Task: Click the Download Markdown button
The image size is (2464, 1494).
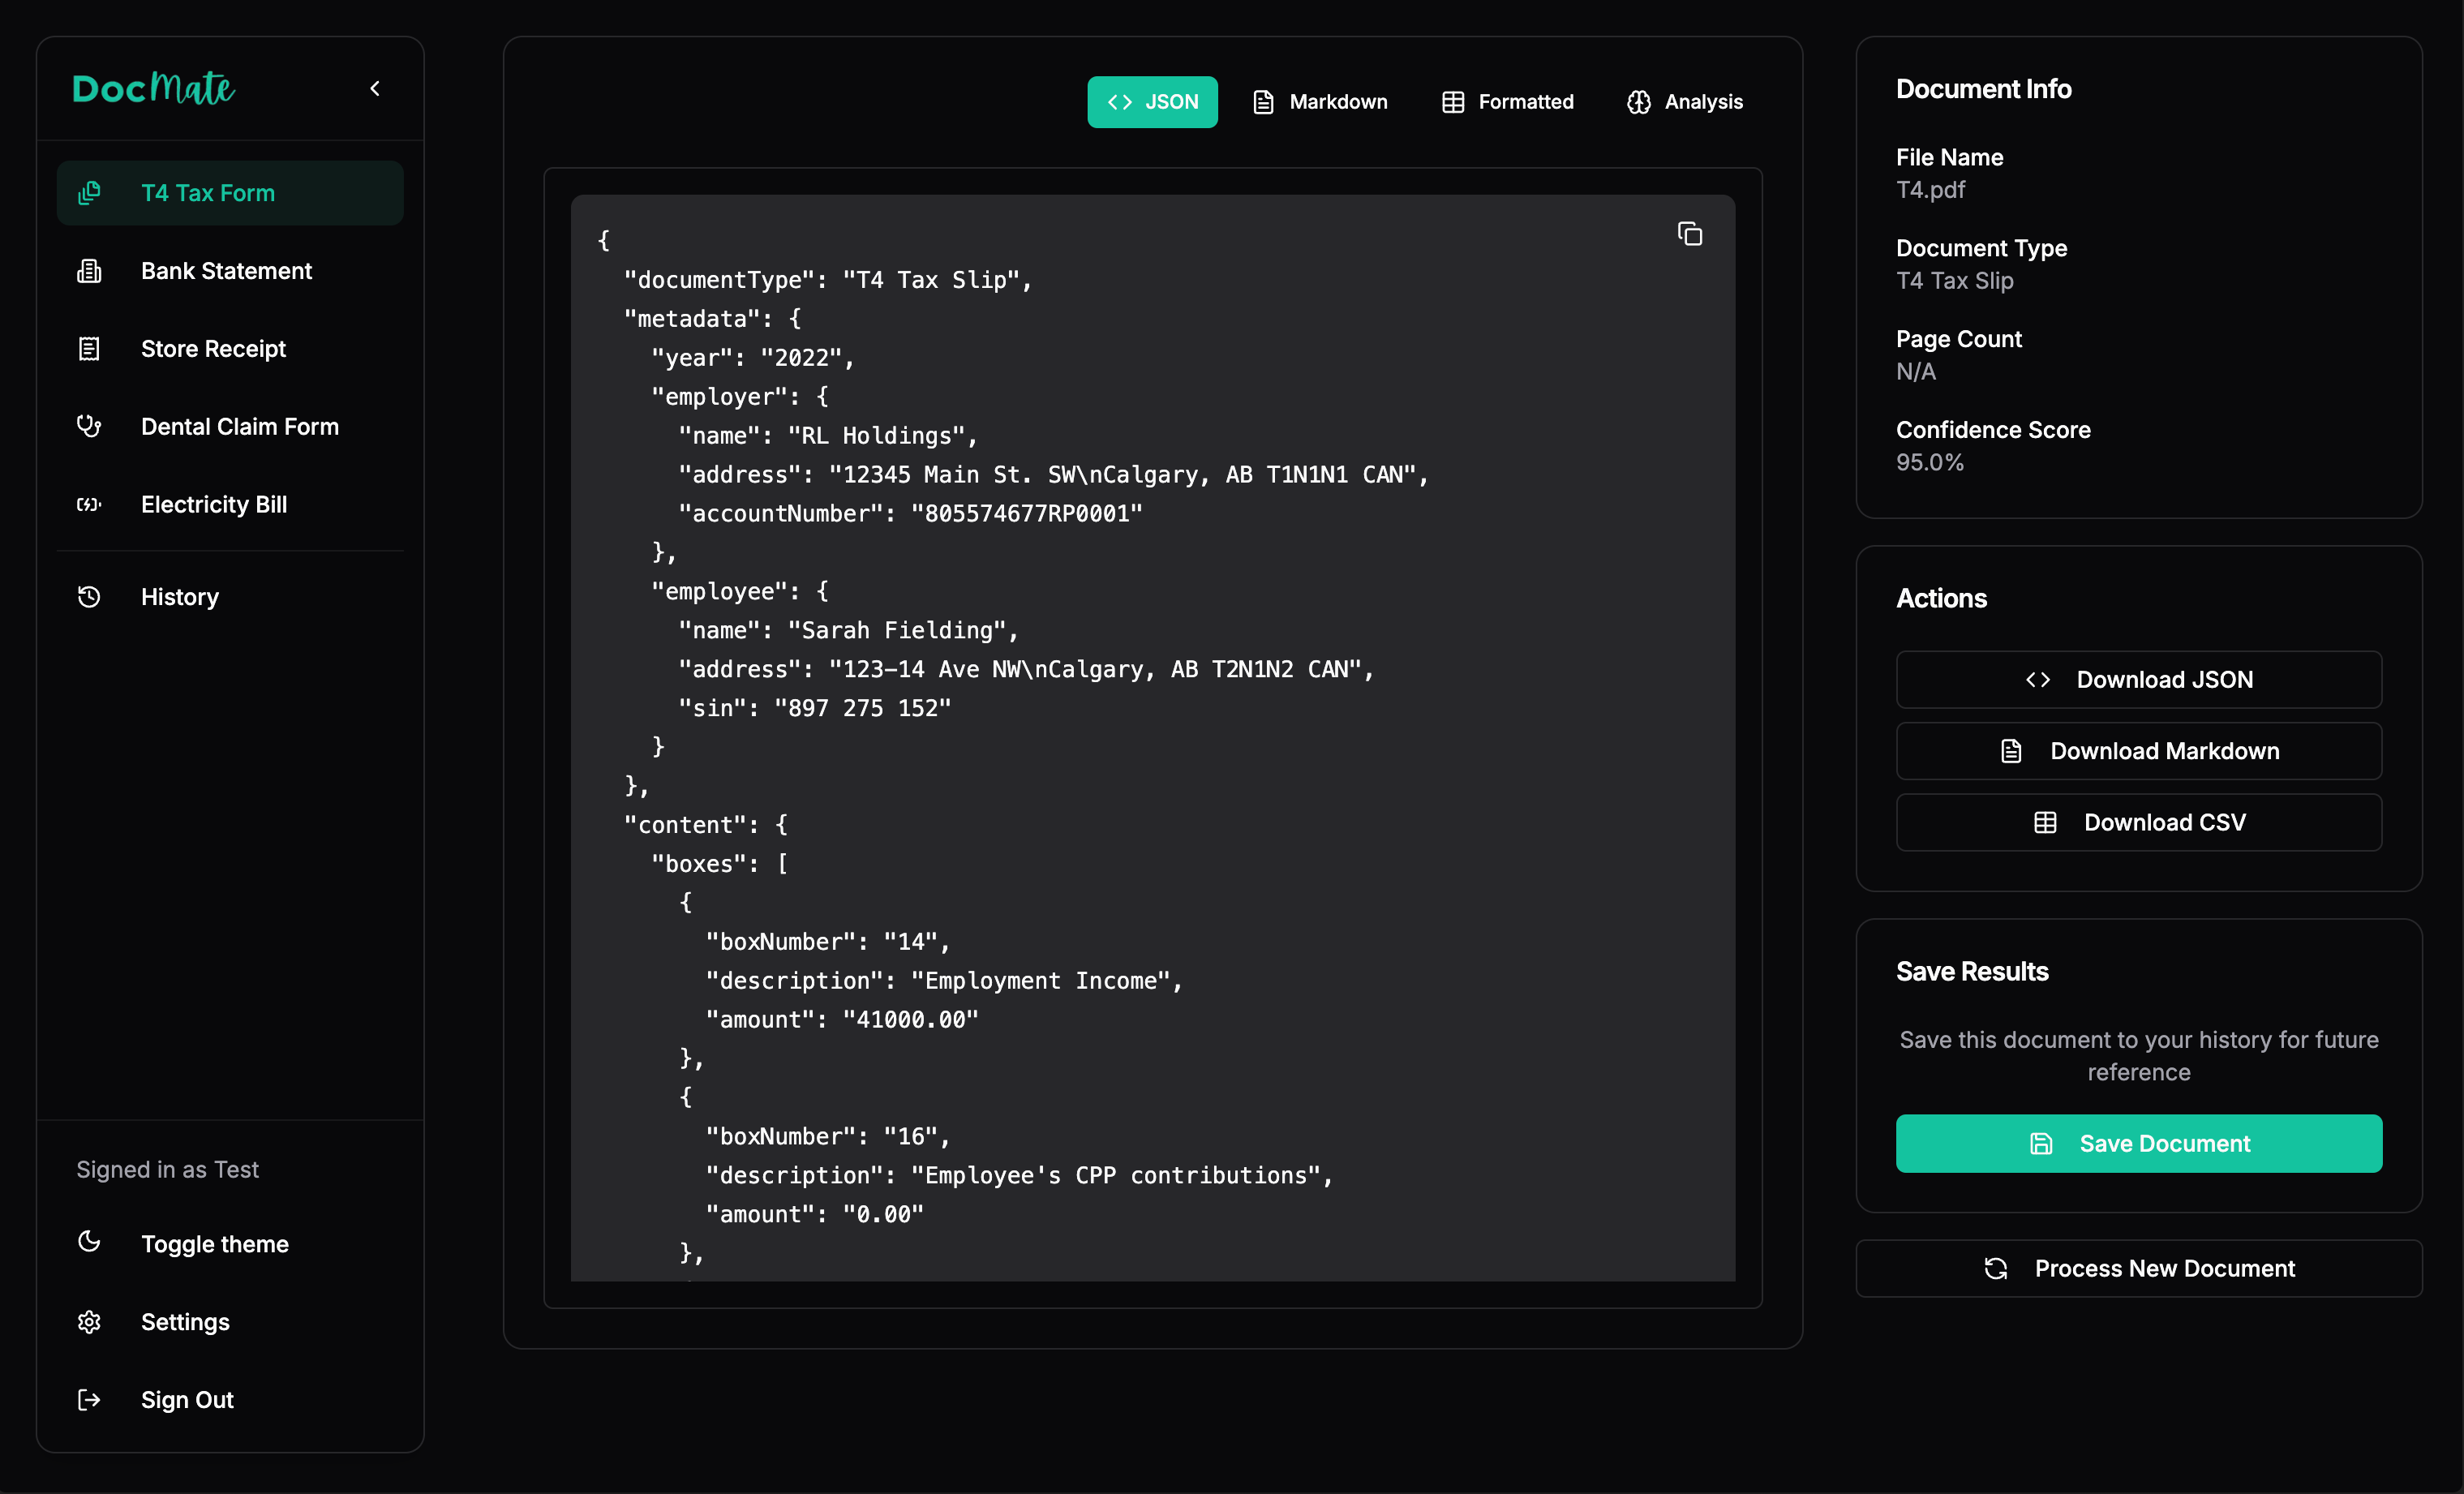Action: (x=2138, y=751)
